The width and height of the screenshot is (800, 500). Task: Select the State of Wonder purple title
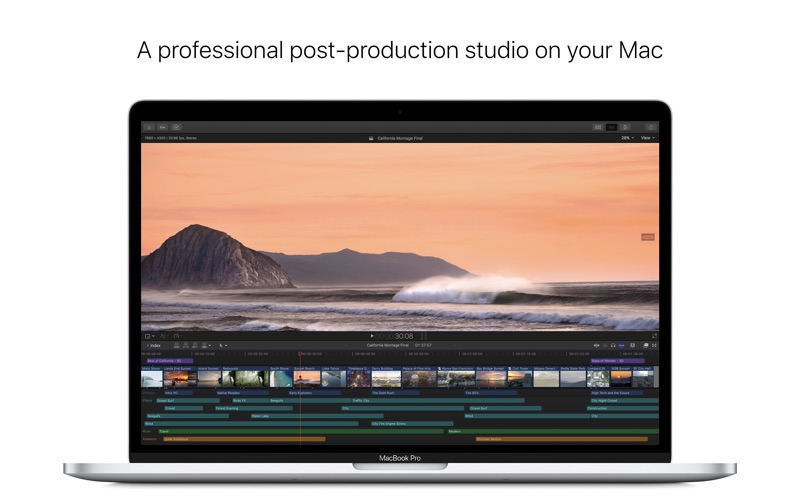pos(617,361)
